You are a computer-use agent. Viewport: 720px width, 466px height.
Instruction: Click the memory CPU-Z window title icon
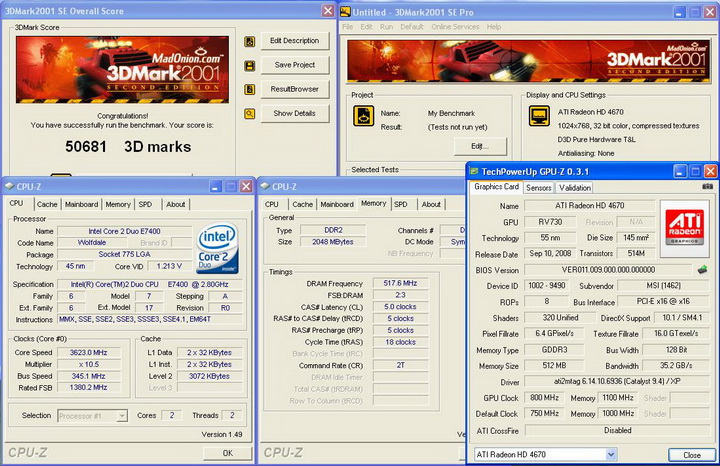pos(265,186)
